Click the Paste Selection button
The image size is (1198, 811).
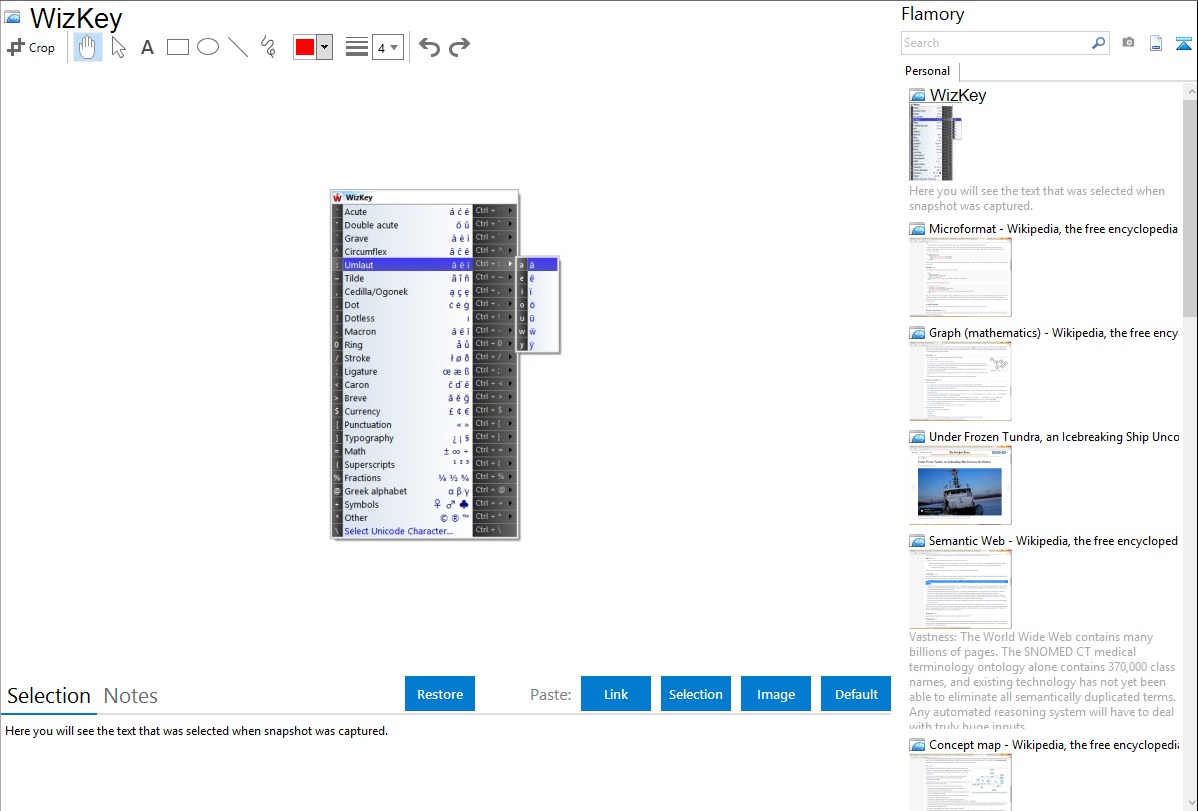point(696,694)
